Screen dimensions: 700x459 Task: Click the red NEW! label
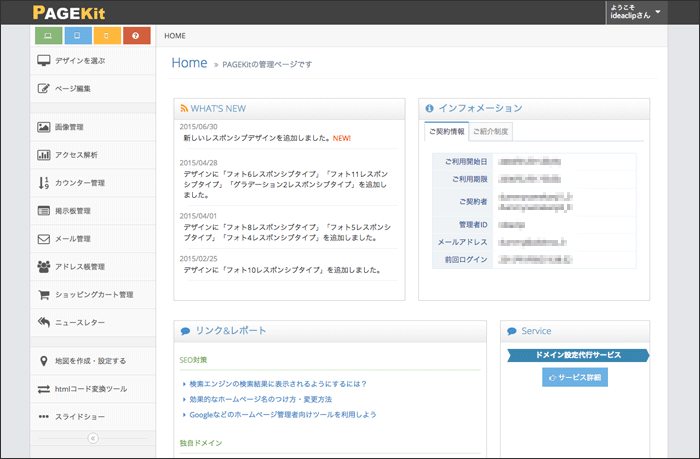(342, 138)
